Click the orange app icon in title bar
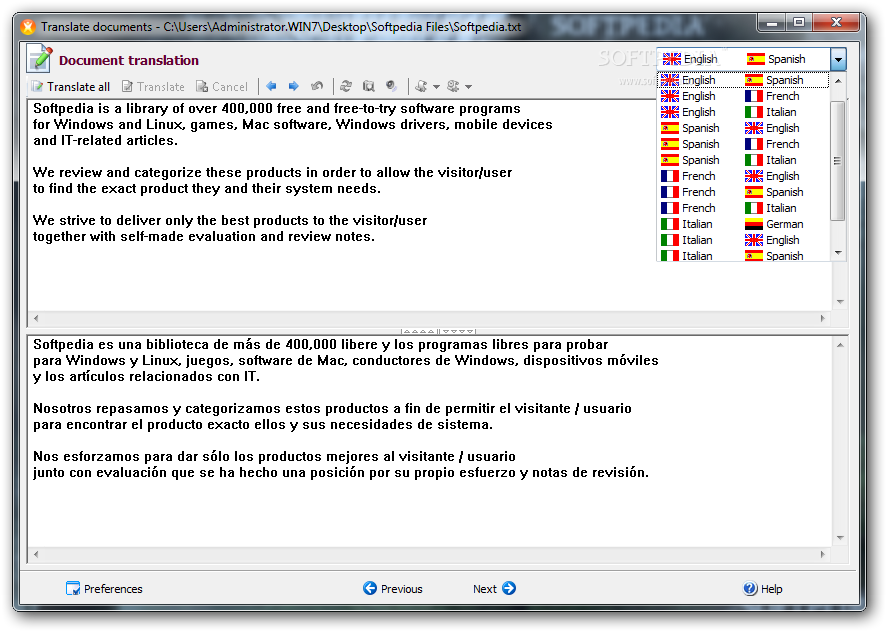 click(28, 27)
